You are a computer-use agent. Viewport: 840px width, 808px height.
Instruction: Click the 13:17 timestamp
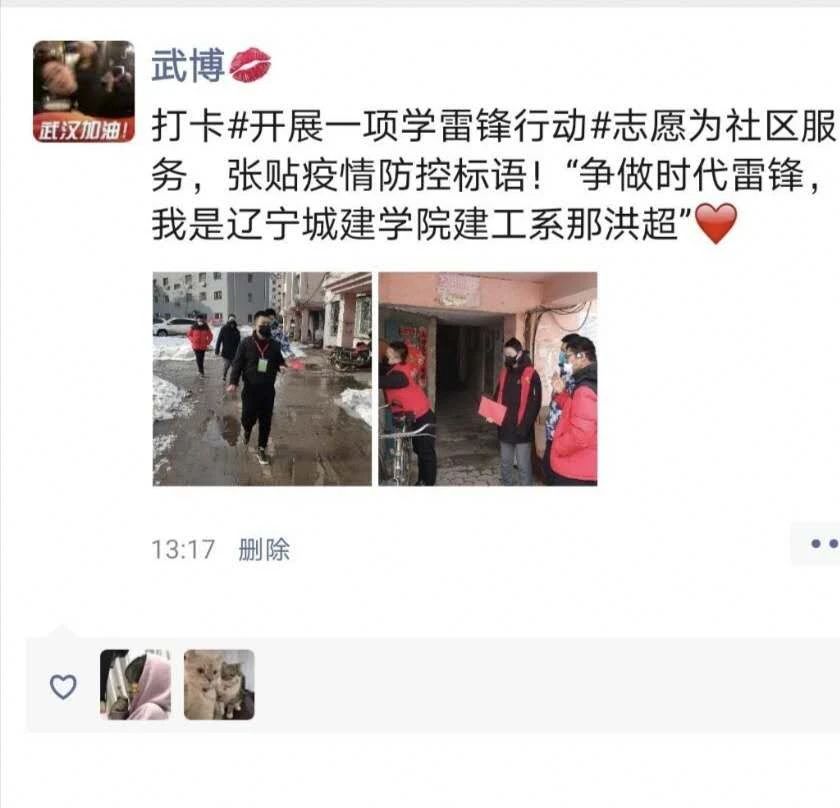(x=183, y=550)
